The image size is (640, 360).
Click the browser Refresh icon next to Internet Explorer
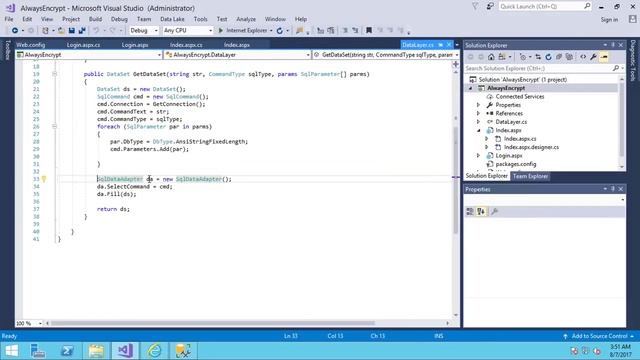click(x=280, y=31)
